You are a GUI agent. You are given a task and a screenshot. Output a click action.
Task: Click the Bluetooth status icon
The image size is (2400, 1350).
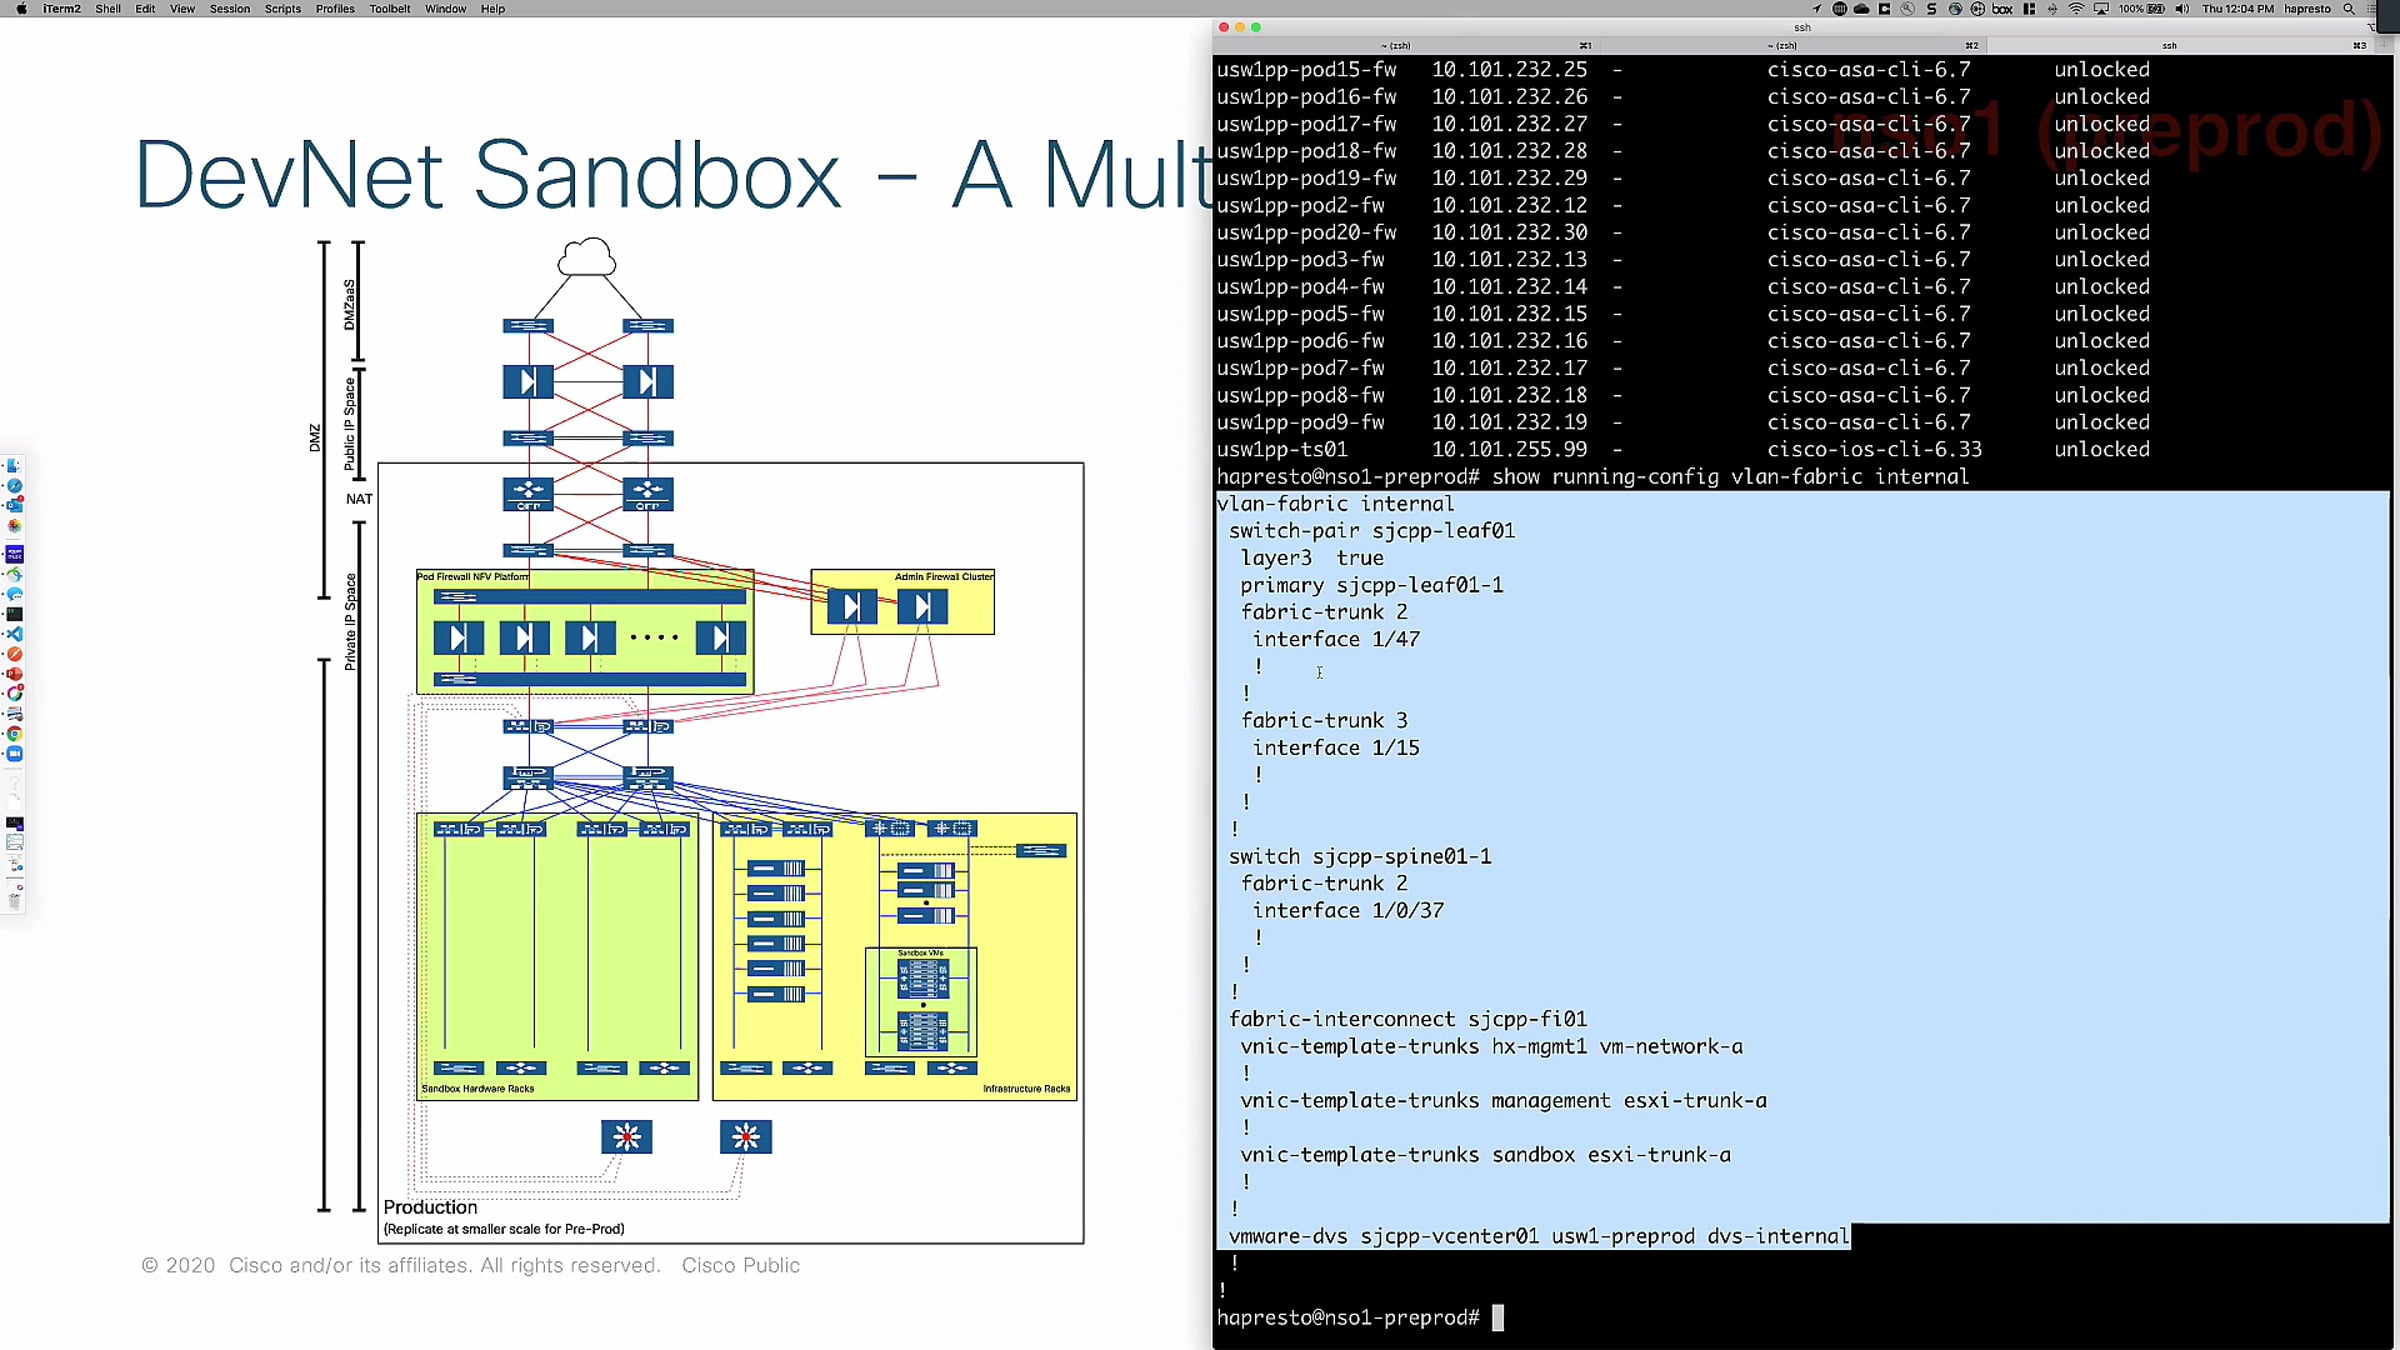click(2052, 9)
